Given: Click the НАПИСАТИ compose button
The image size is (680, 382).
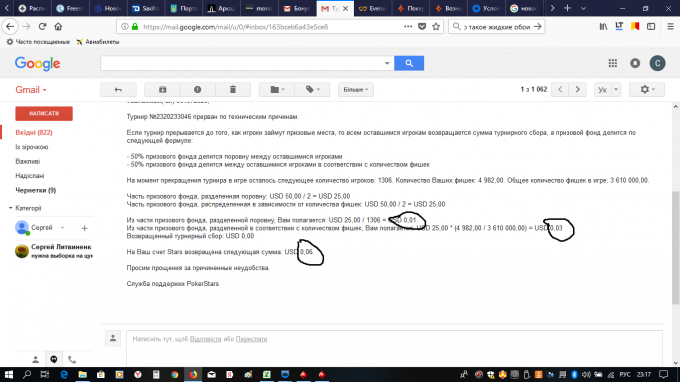Looking at the screenshot, I should 44,114.
